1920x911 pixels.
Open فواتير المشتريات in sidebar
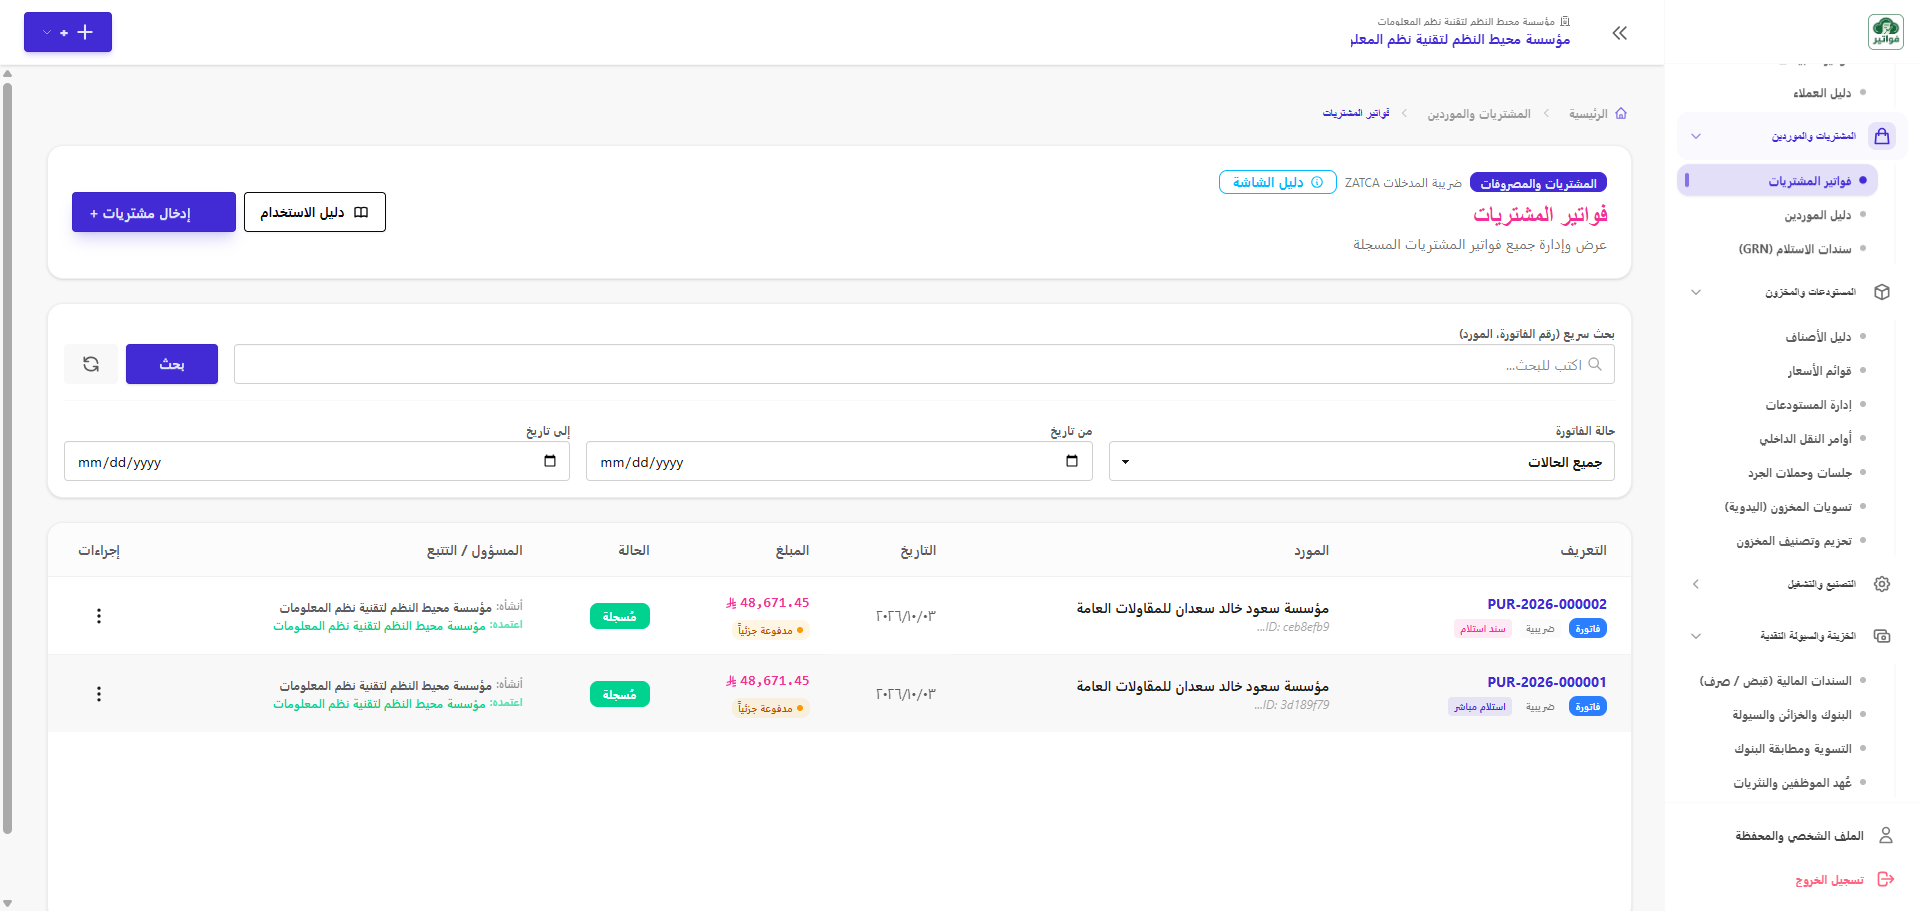(1778, 181)
